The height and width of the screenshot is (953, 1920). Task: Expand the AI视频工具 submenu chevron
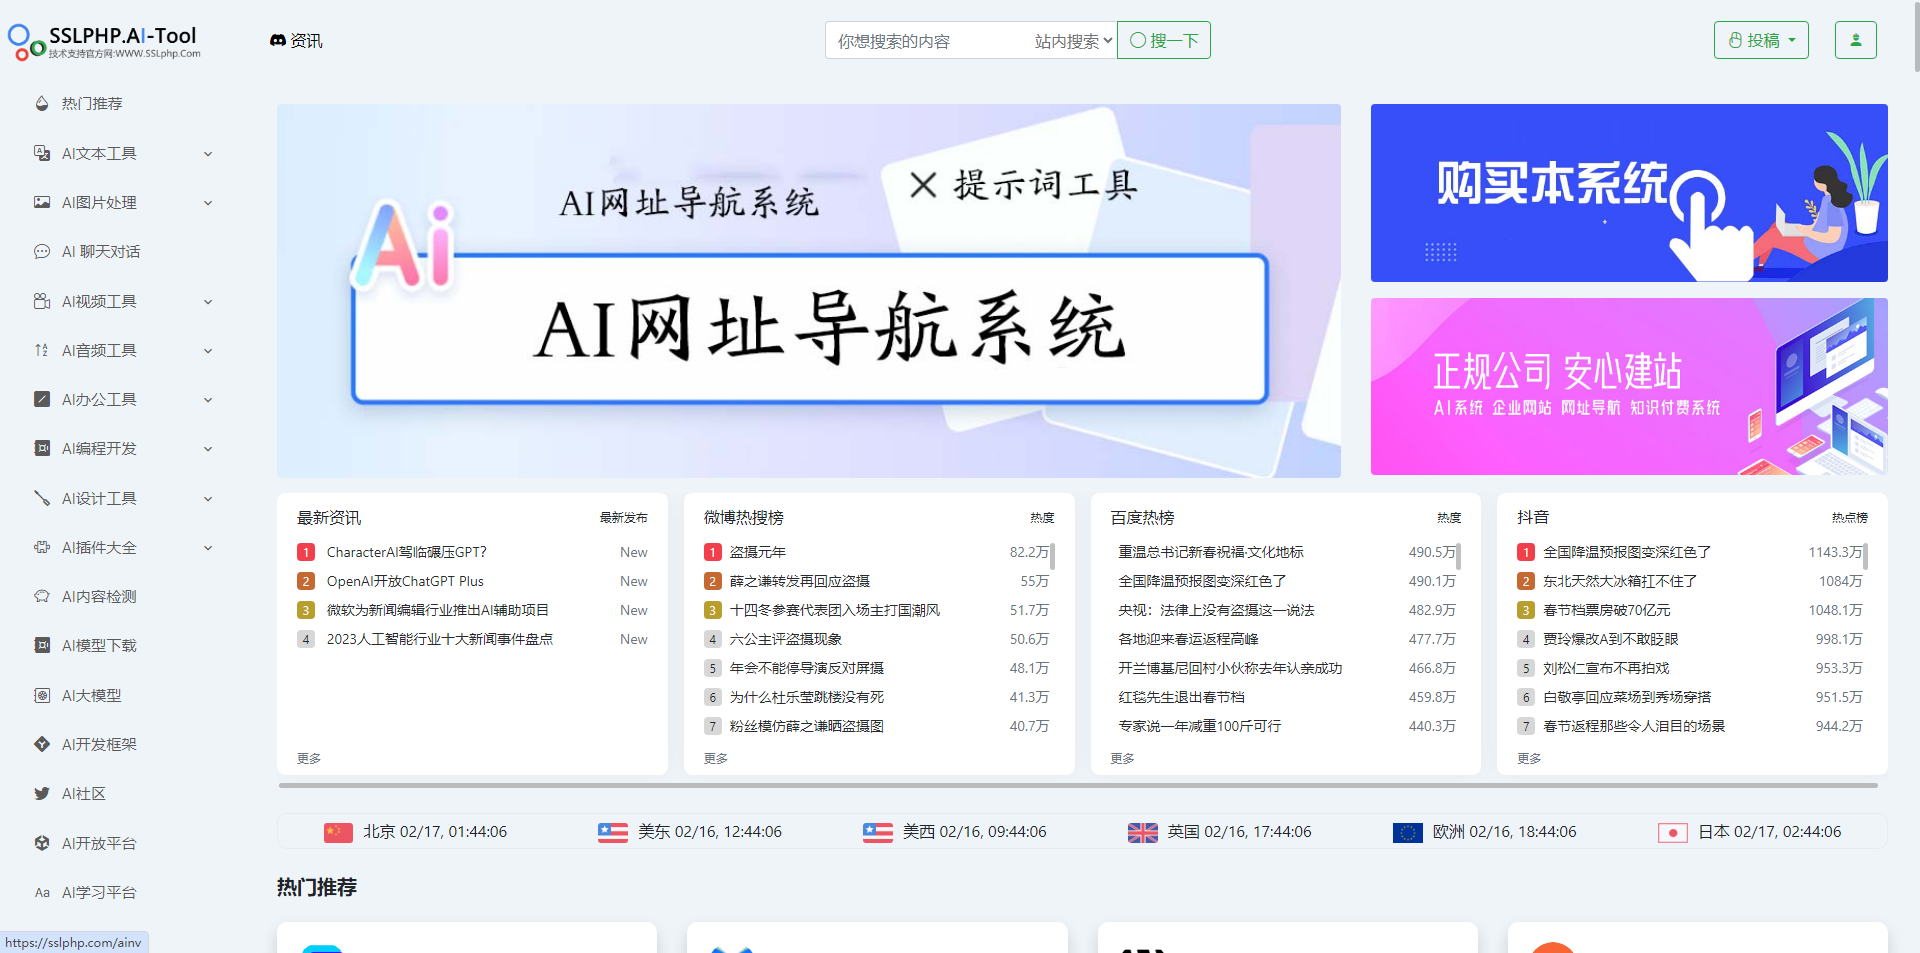coord(208,302)
